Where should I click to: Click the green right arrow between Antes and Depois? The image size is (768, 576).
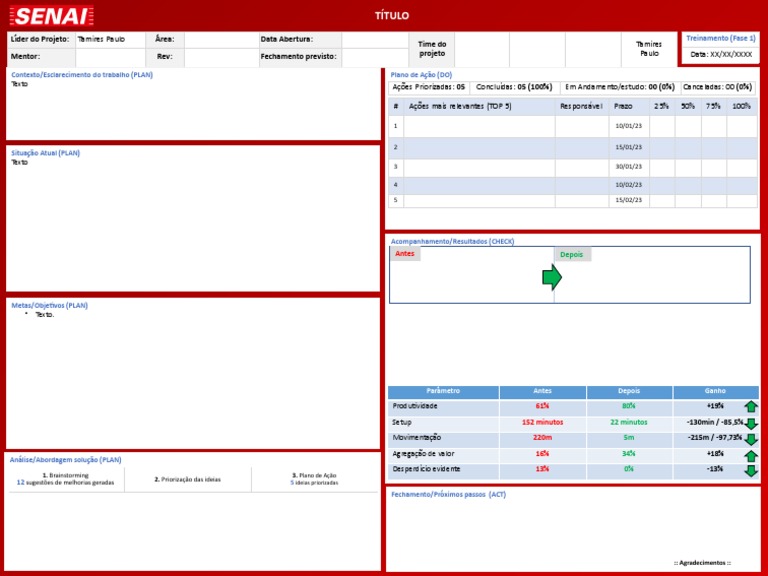pos(552,278)
